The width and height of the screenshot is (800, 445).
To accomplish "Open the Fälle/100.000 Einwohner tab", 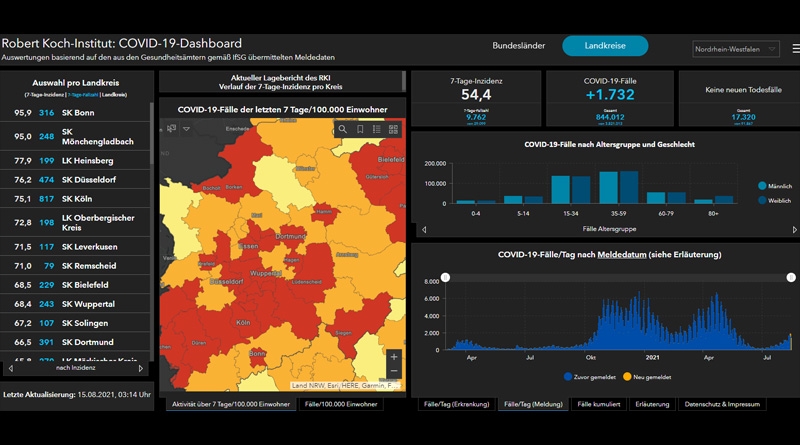I will [x=341, y=404].
